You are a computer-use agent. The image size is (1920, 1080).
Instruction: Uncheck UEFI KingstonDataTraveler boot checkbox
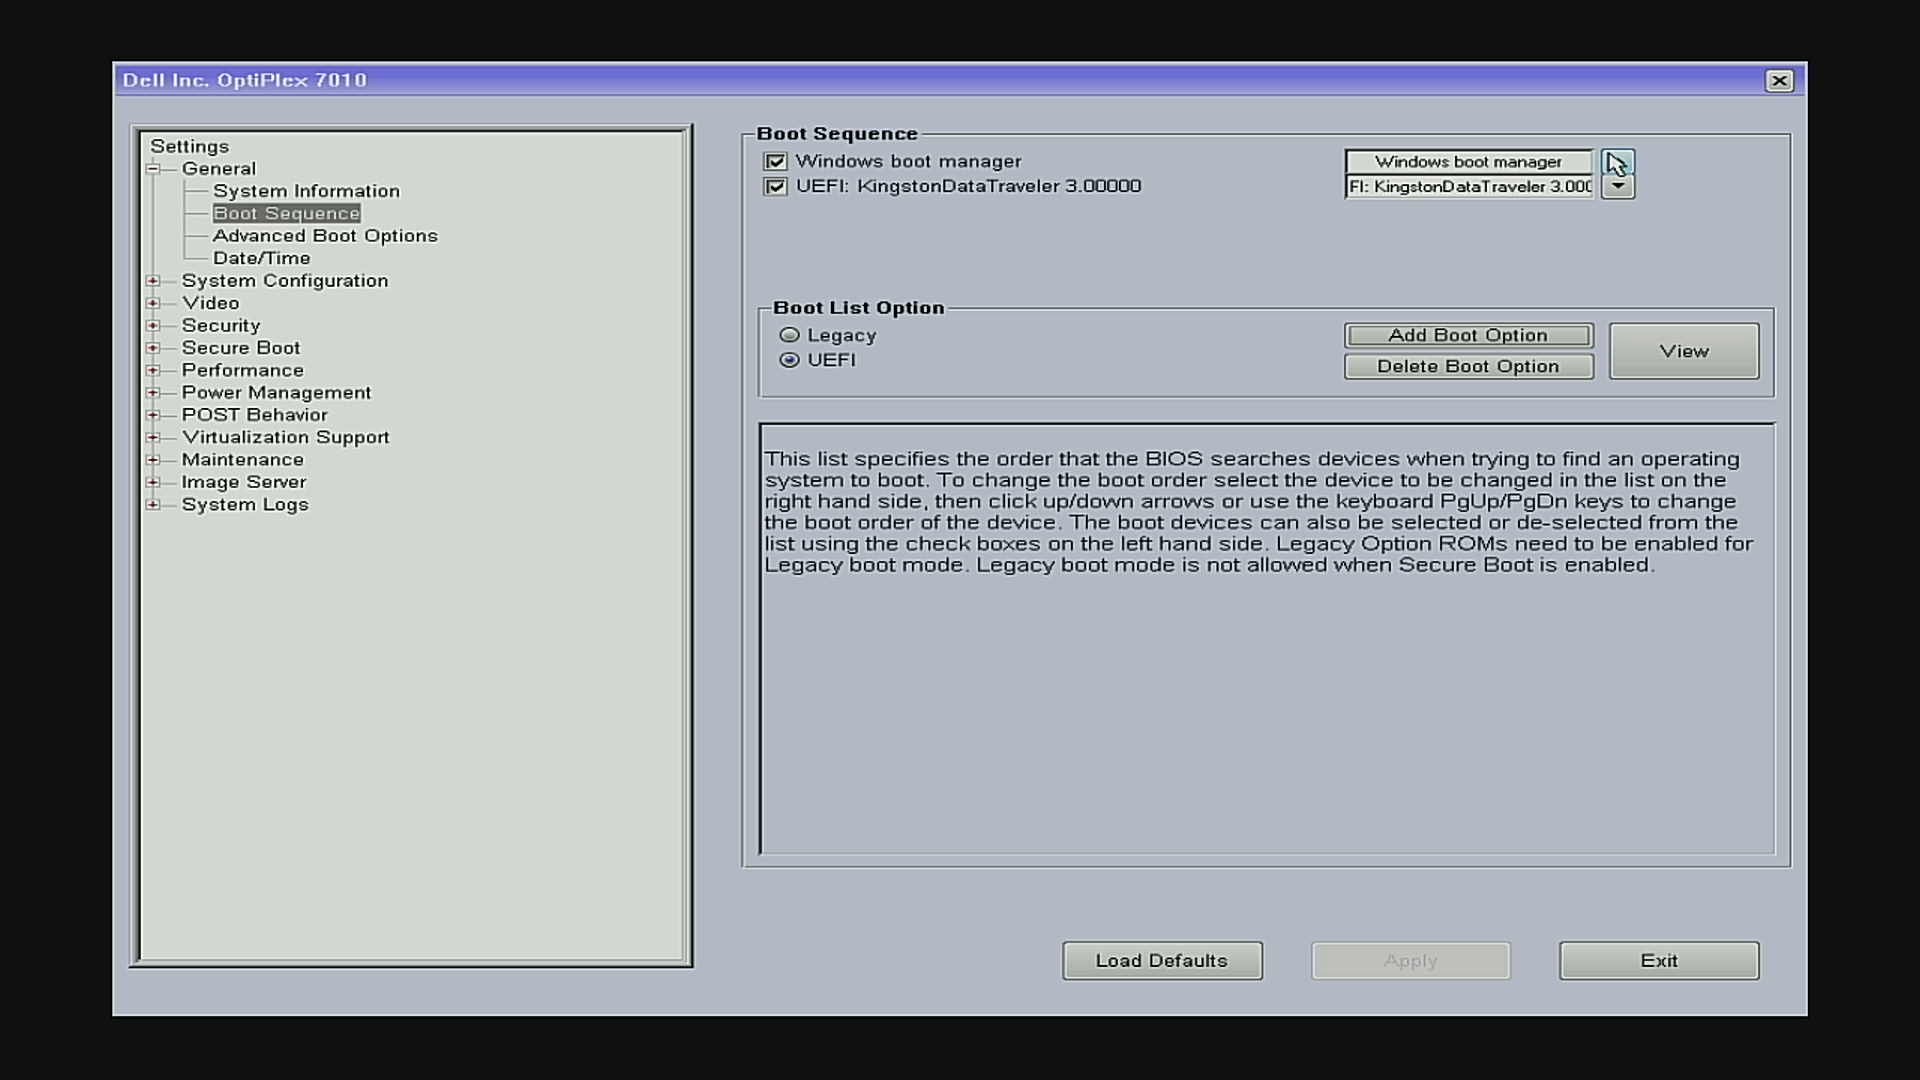(x=775, y=187)
